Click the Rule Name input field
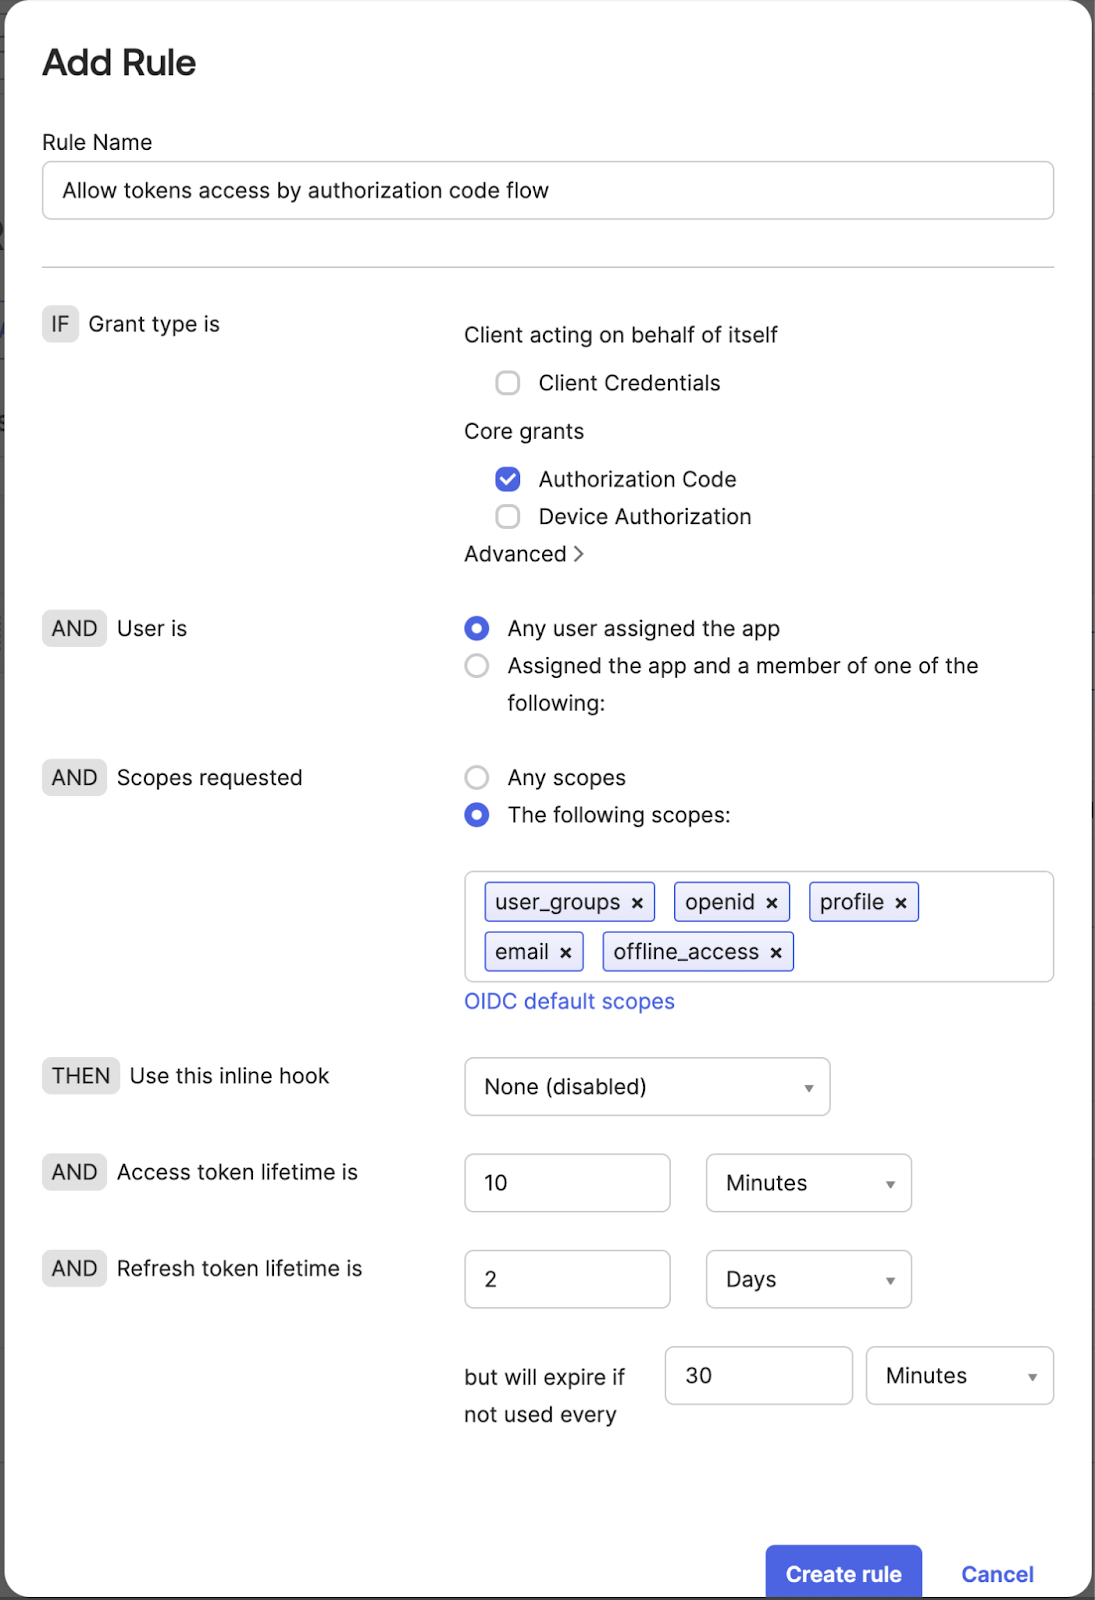 (x=547, y=191)
